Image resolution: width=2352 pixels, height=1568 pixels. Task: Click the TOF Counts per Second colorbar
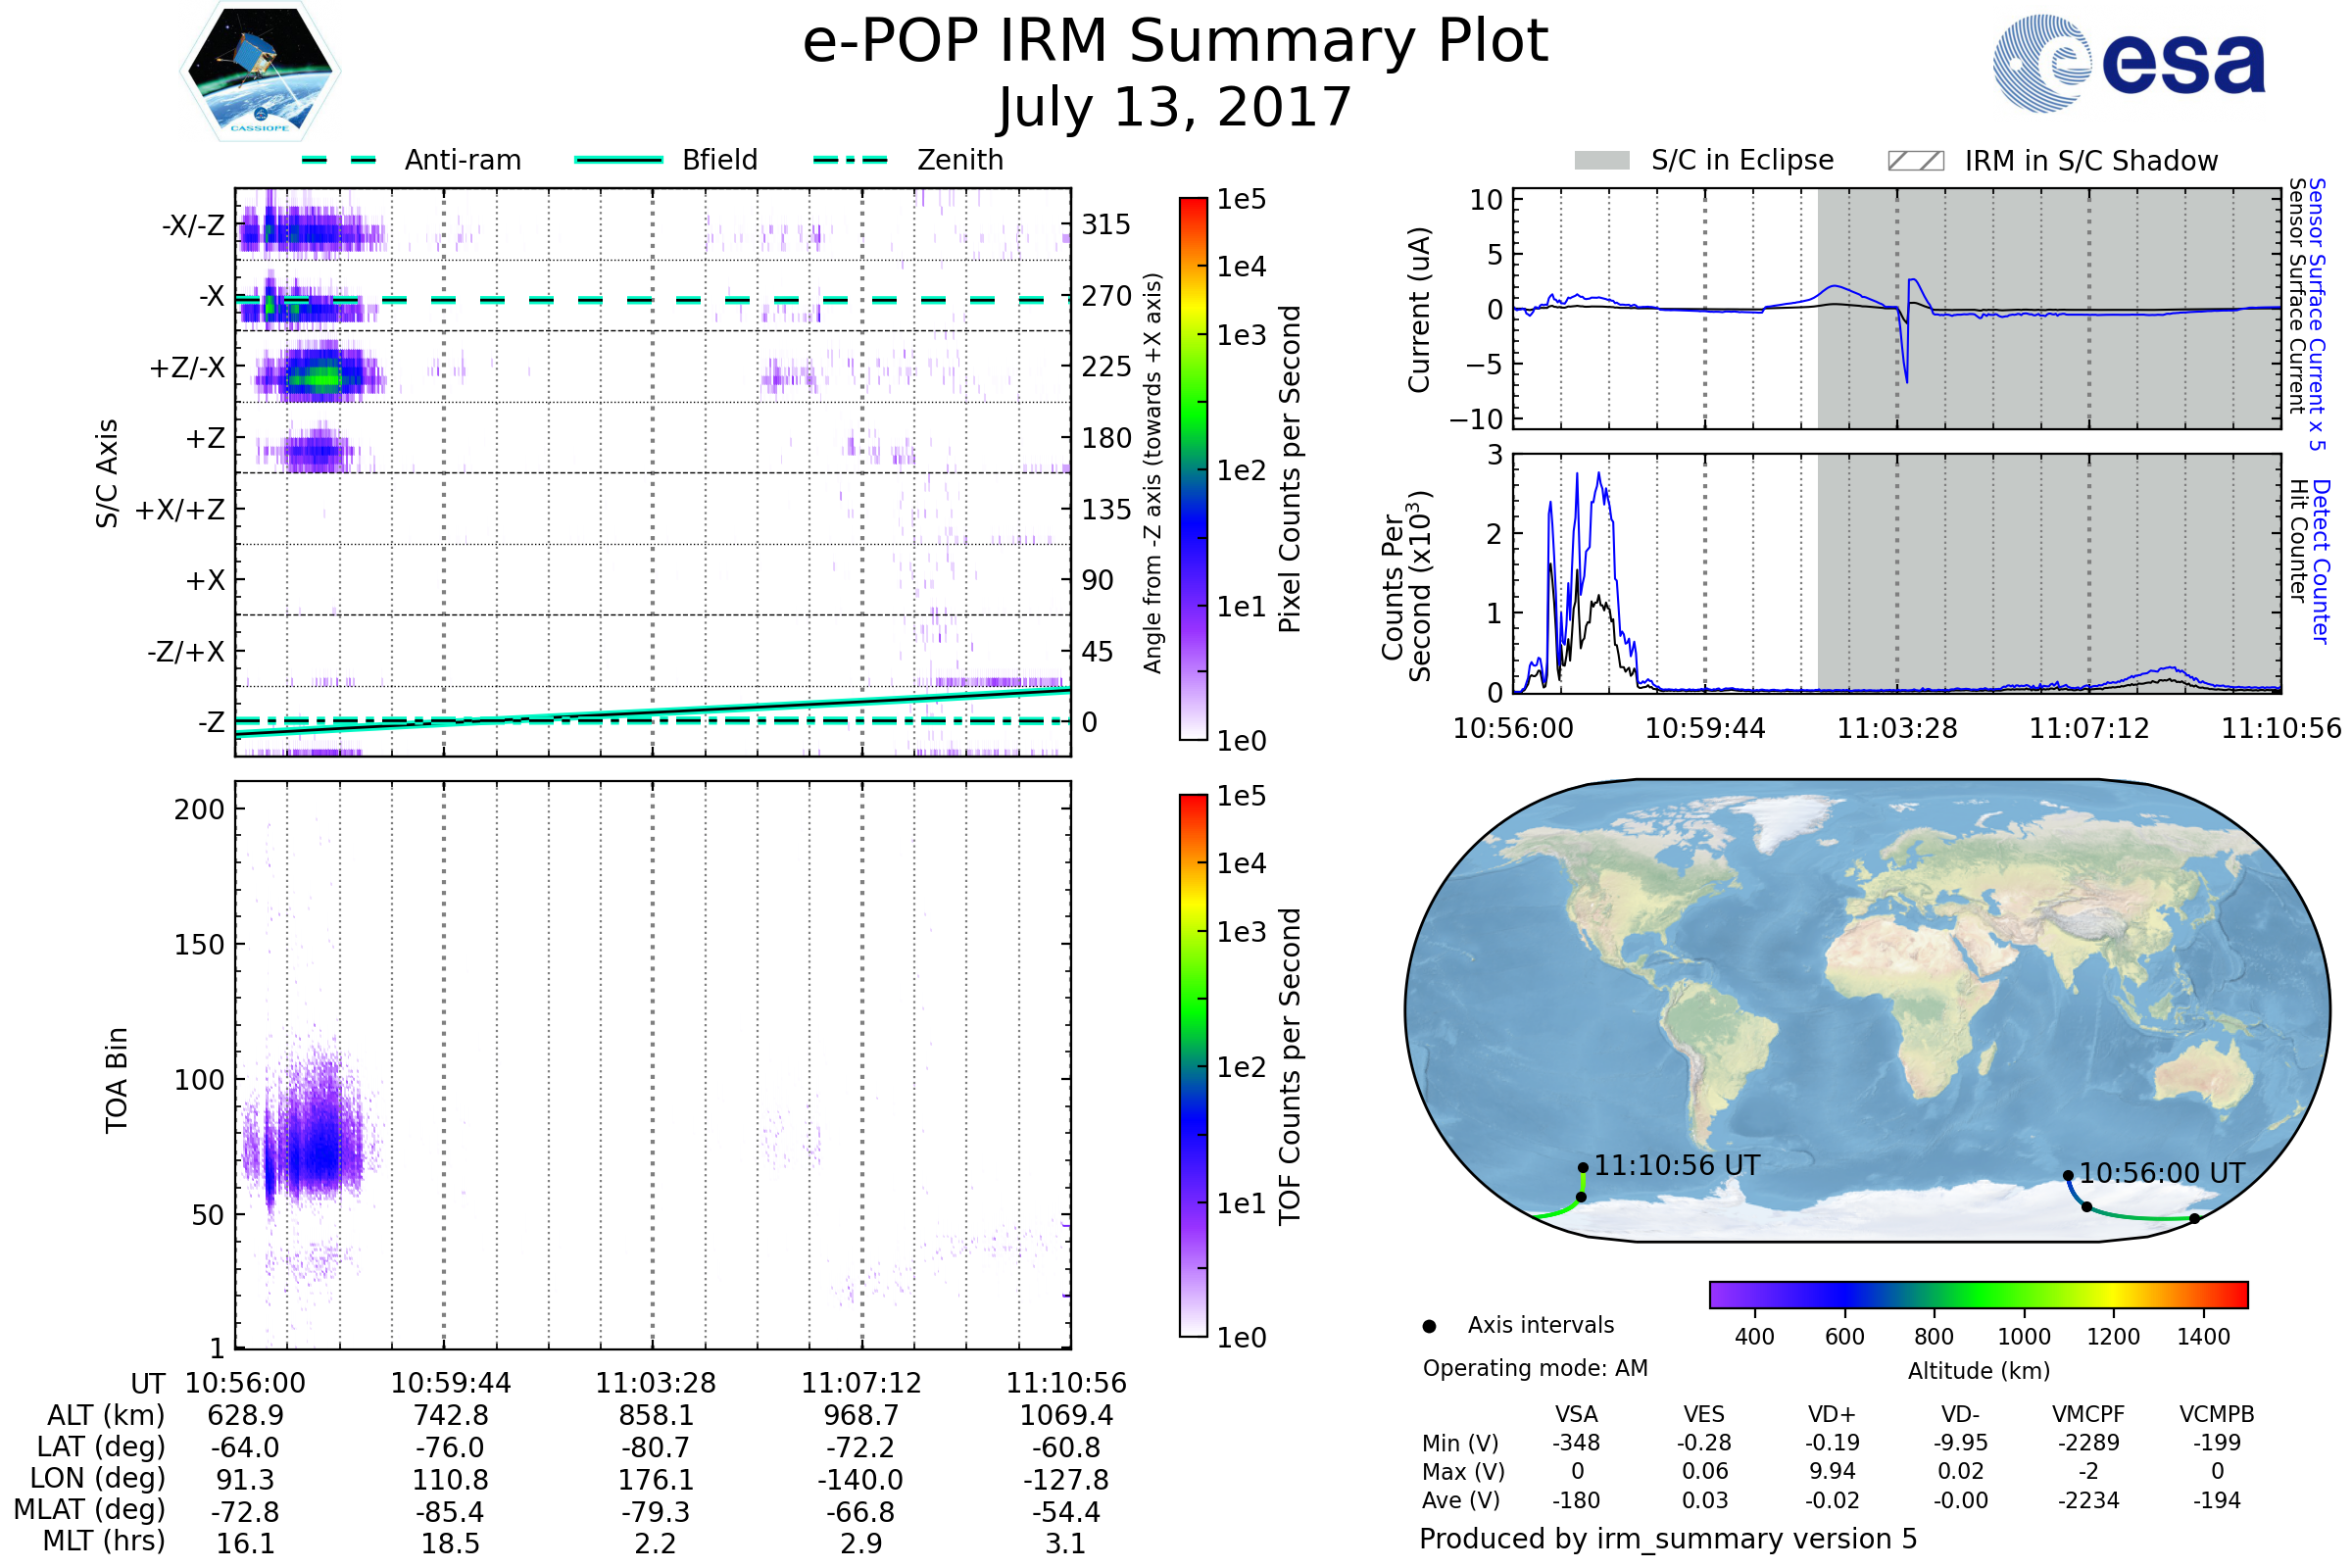click(1193, 1066)
